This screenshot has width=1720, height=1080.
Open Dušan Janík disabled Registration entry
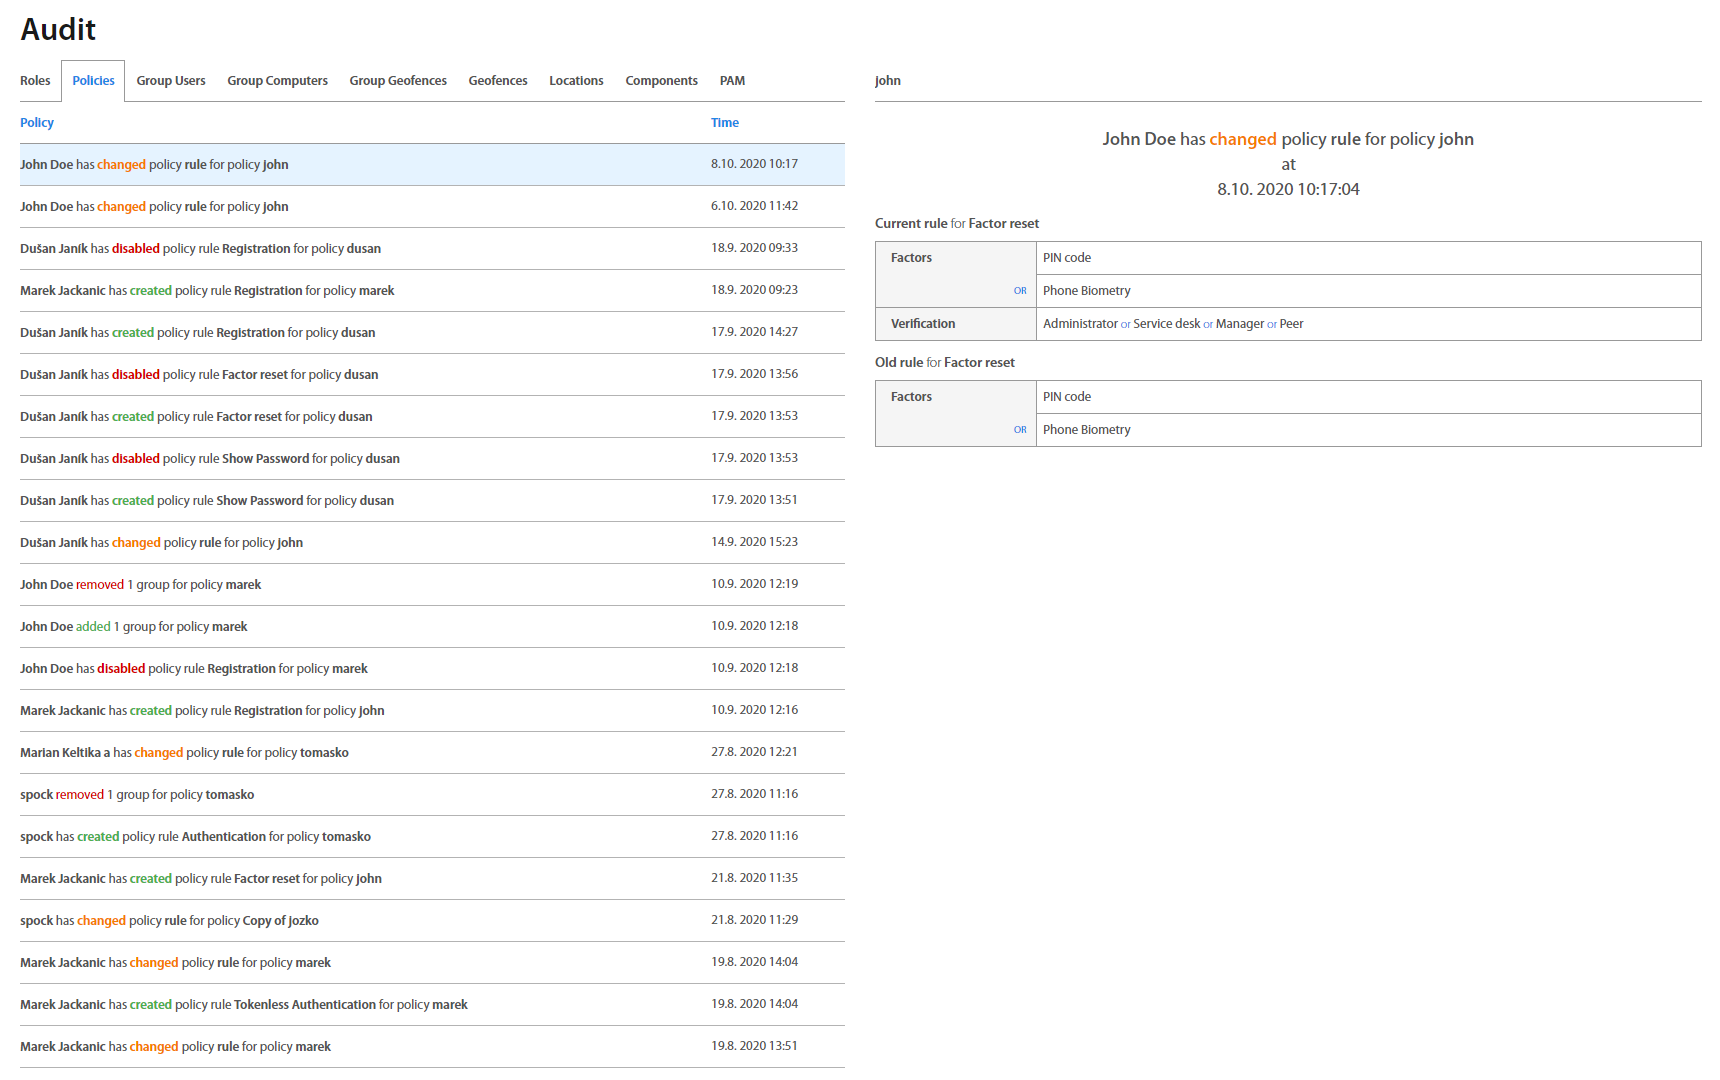pos(200,249)
